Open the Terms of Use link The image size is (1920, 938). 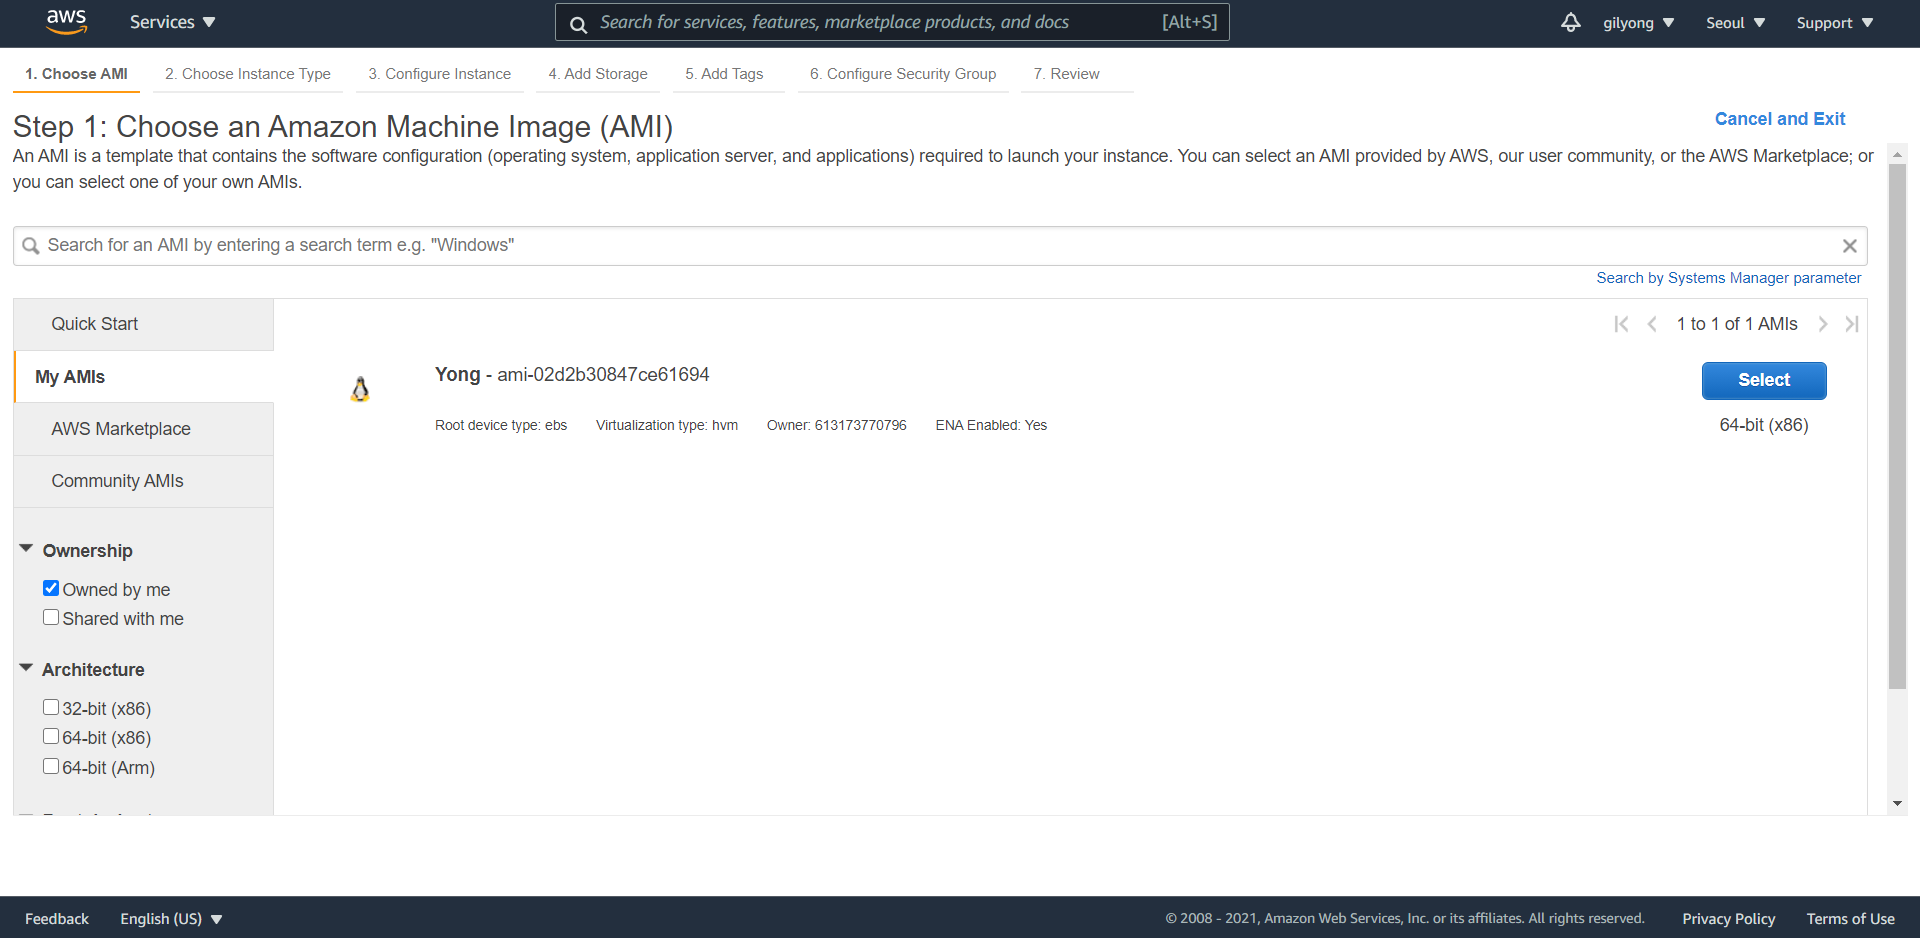[1851, 919]
